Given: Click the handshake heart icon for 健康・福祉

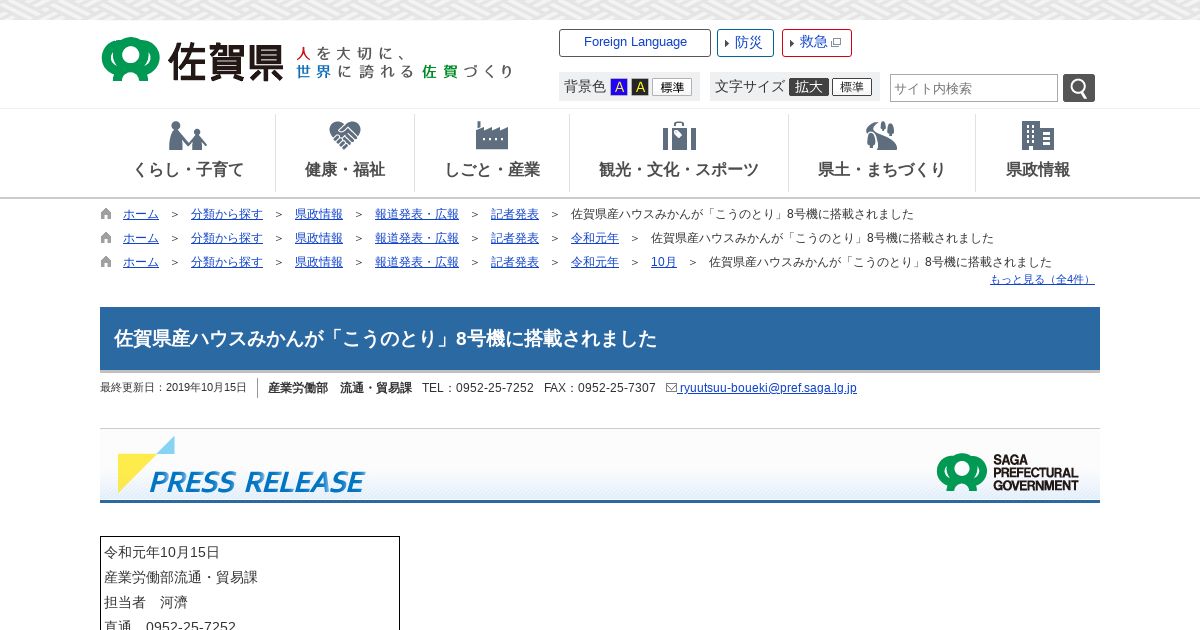Looking at the screenshot, I should pos(345,136).
